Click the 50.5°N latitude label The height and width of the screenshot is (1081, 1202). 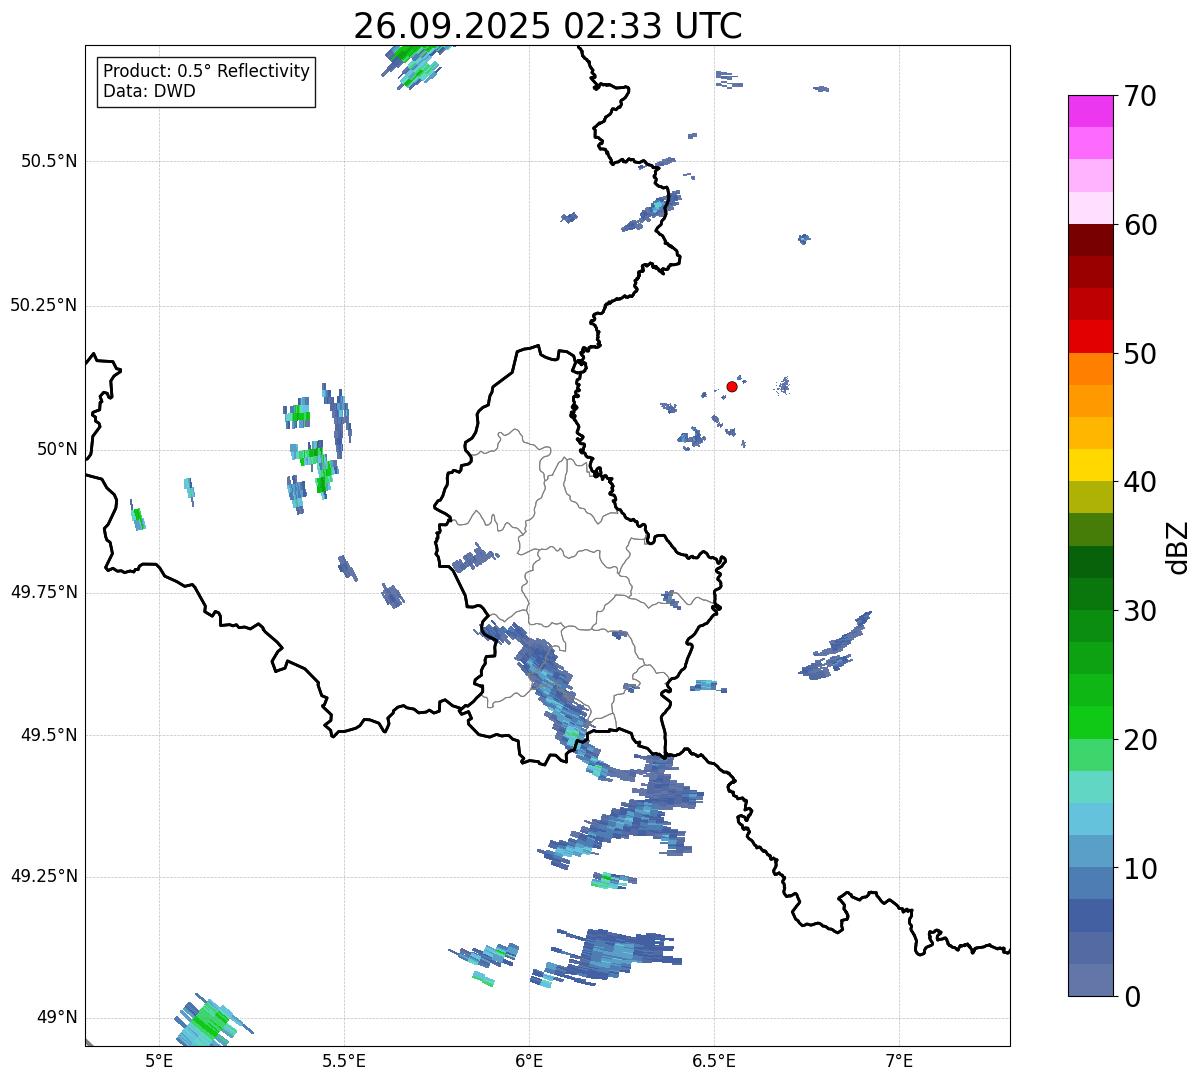pos(49,161)
